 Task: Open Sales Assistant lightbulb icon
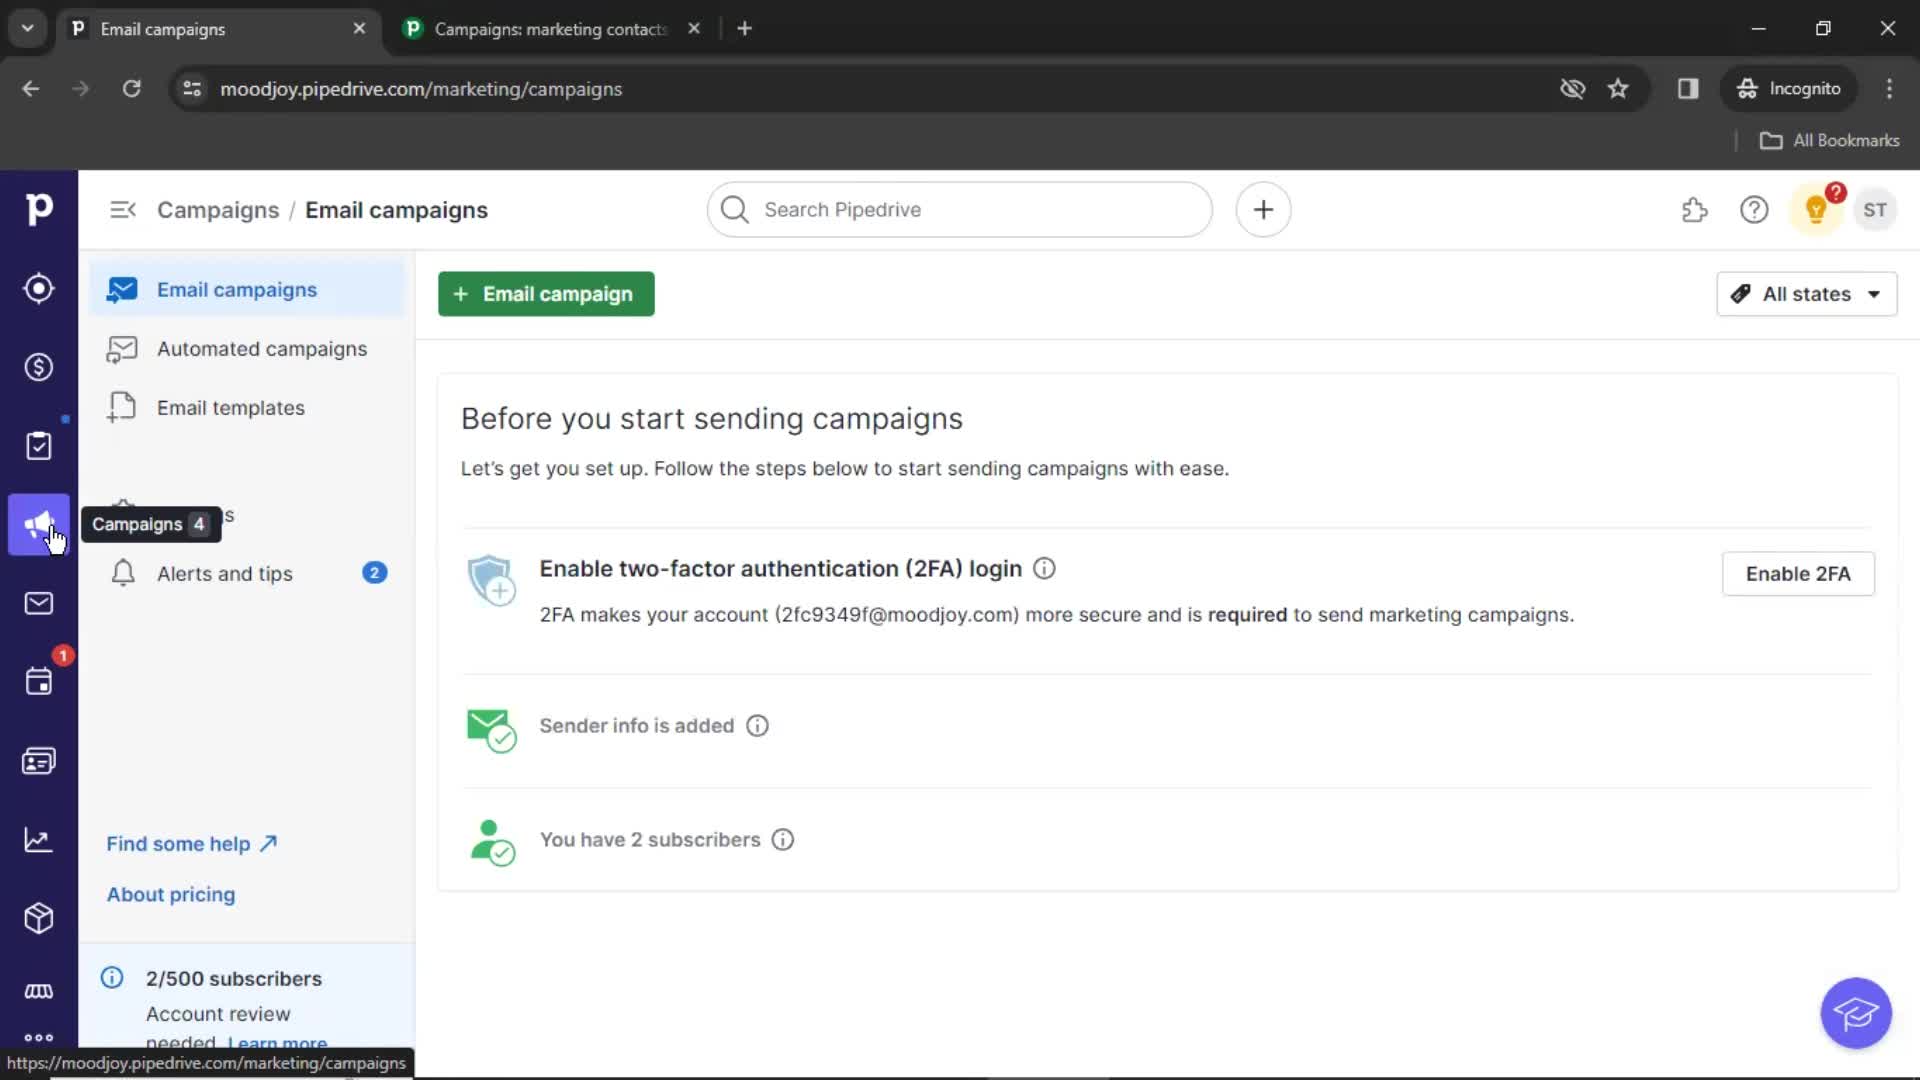click(x=1816, y=210)
